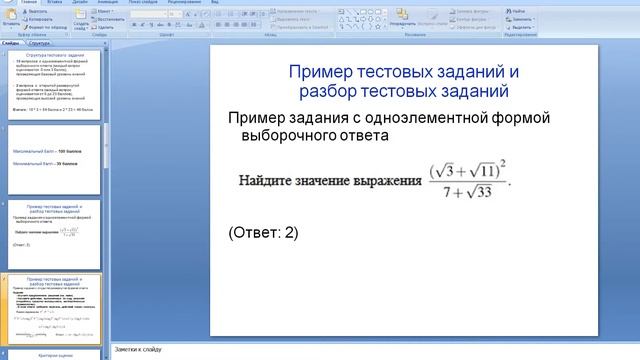Image resolution: width=640 pixels, height=360 pixels.
Task: Insert a text box from the shapes gallery
Action: 341,11
